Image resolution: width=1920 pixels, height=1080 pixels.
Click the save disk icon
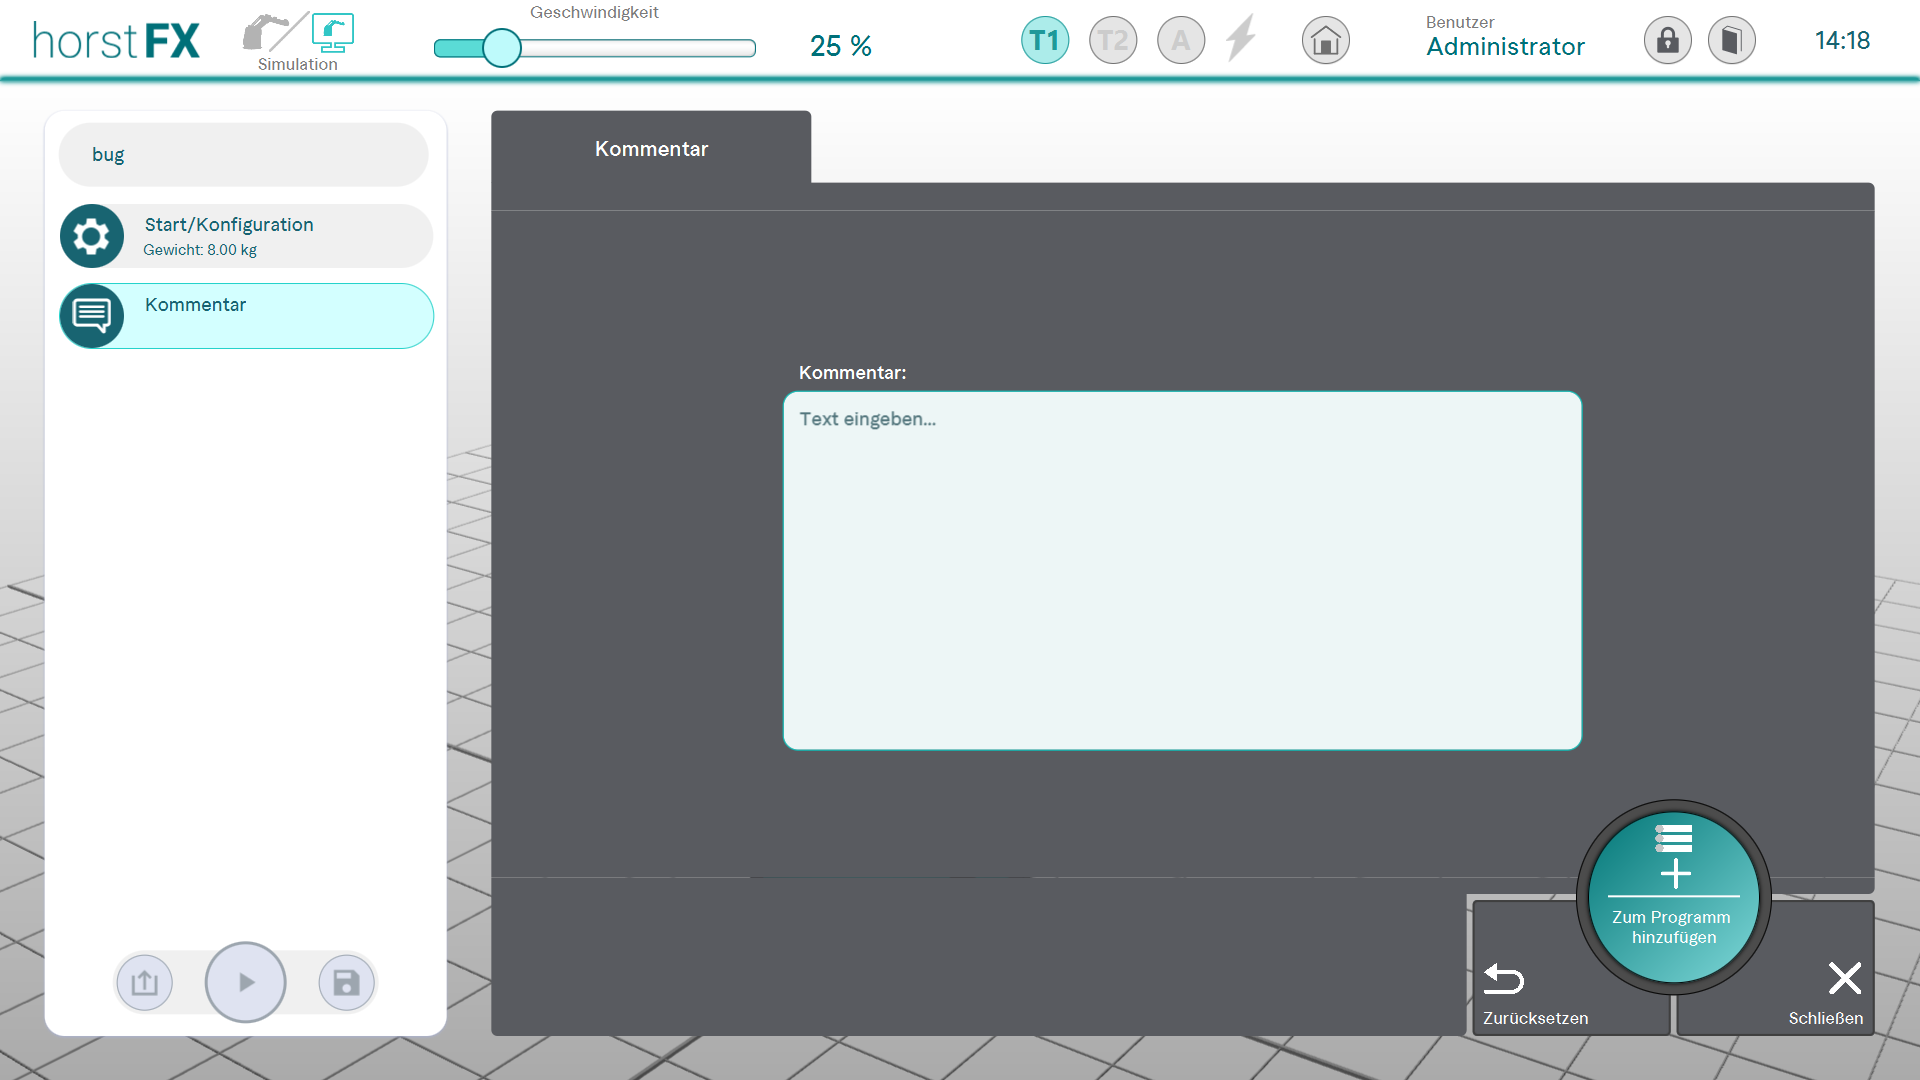346,983
